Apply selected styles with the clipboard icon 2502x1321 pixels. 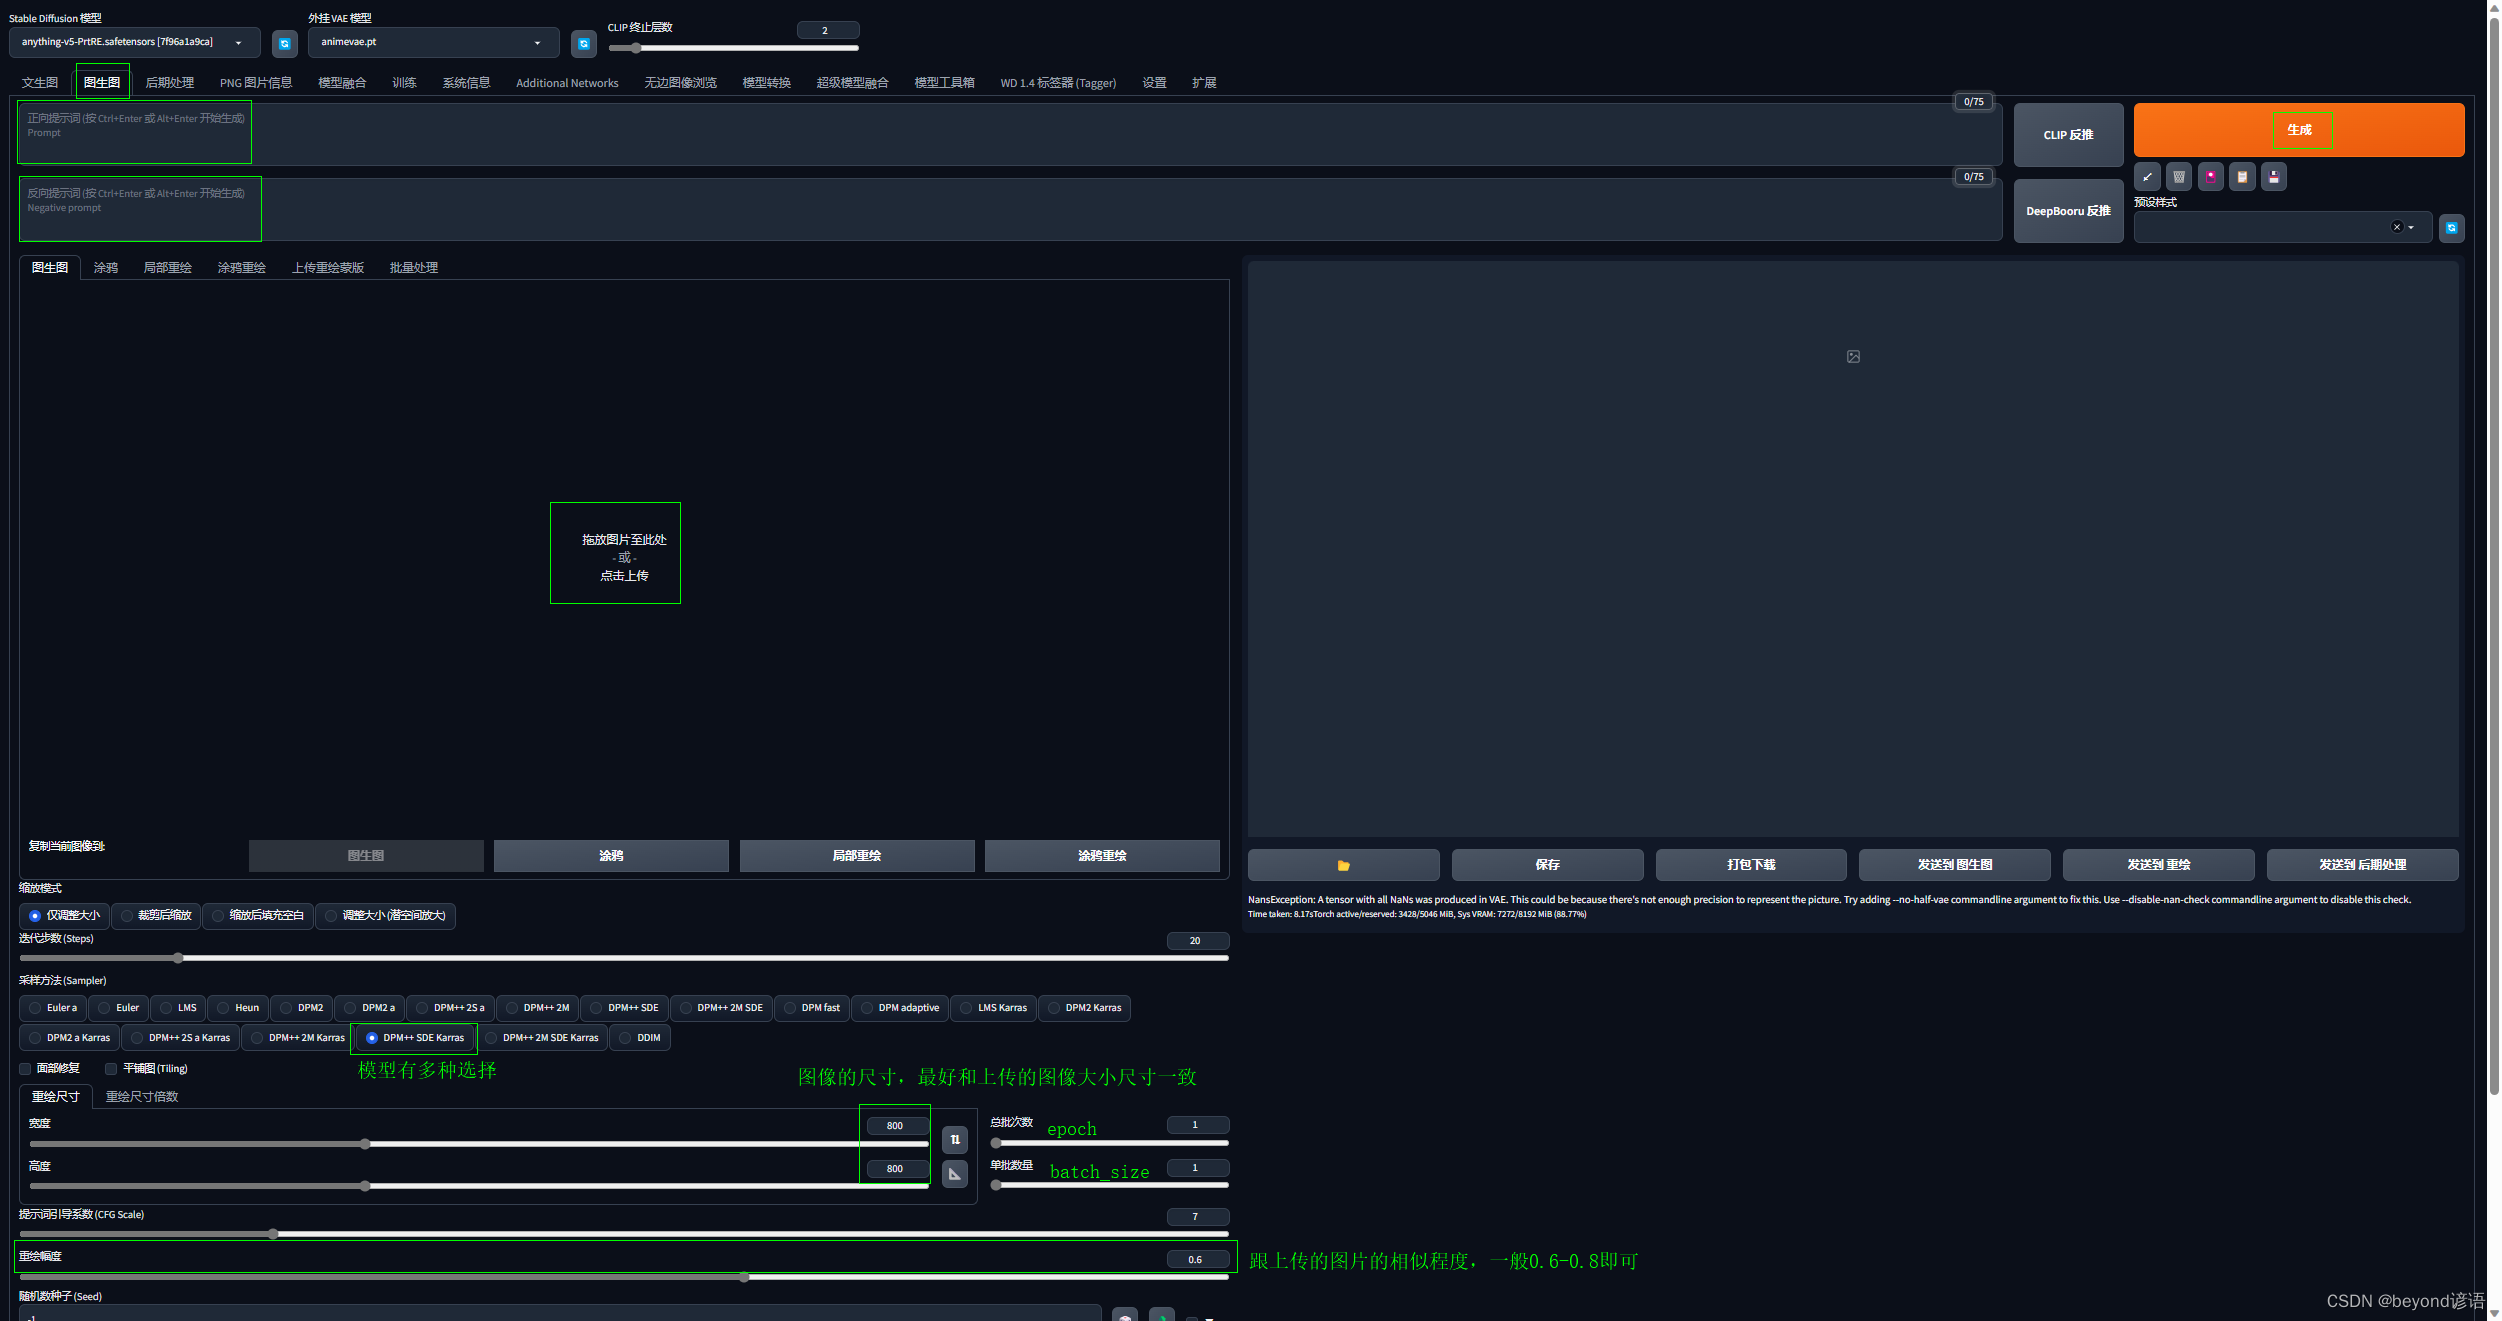[x=2242, y=177]
